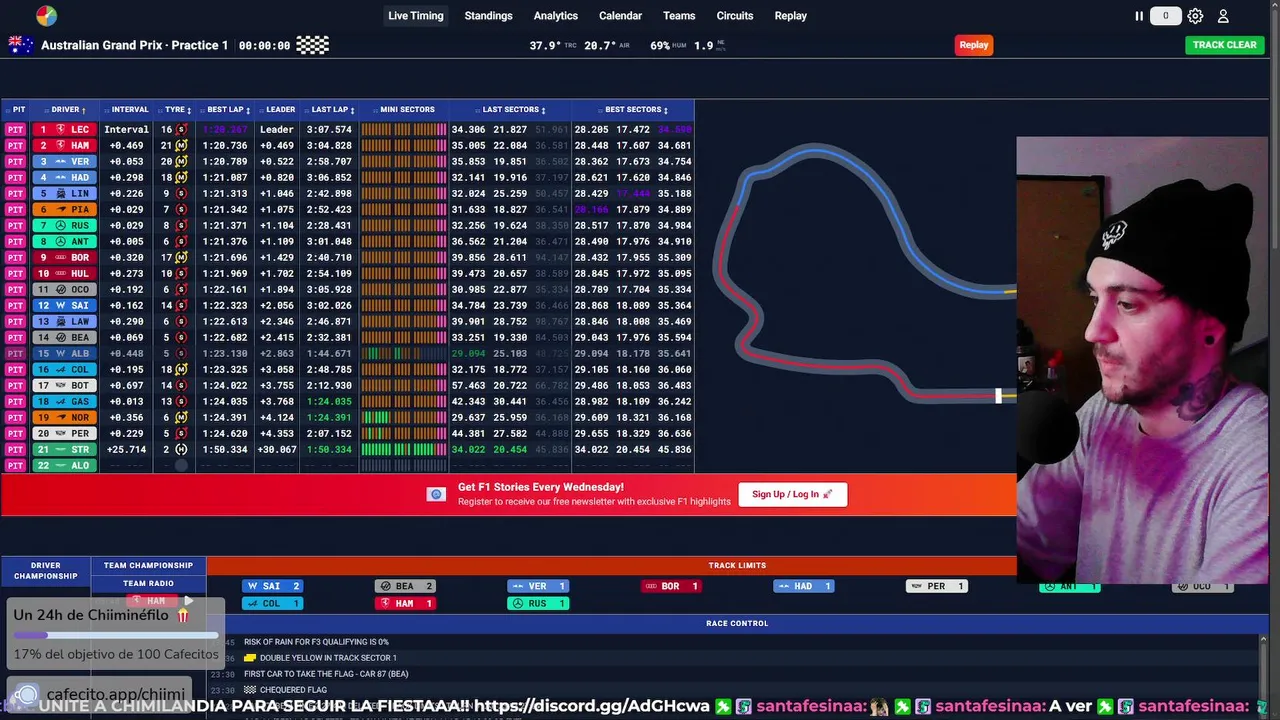Open the Teams tab
1280x720 pixels.
click(x=679, y=16)
